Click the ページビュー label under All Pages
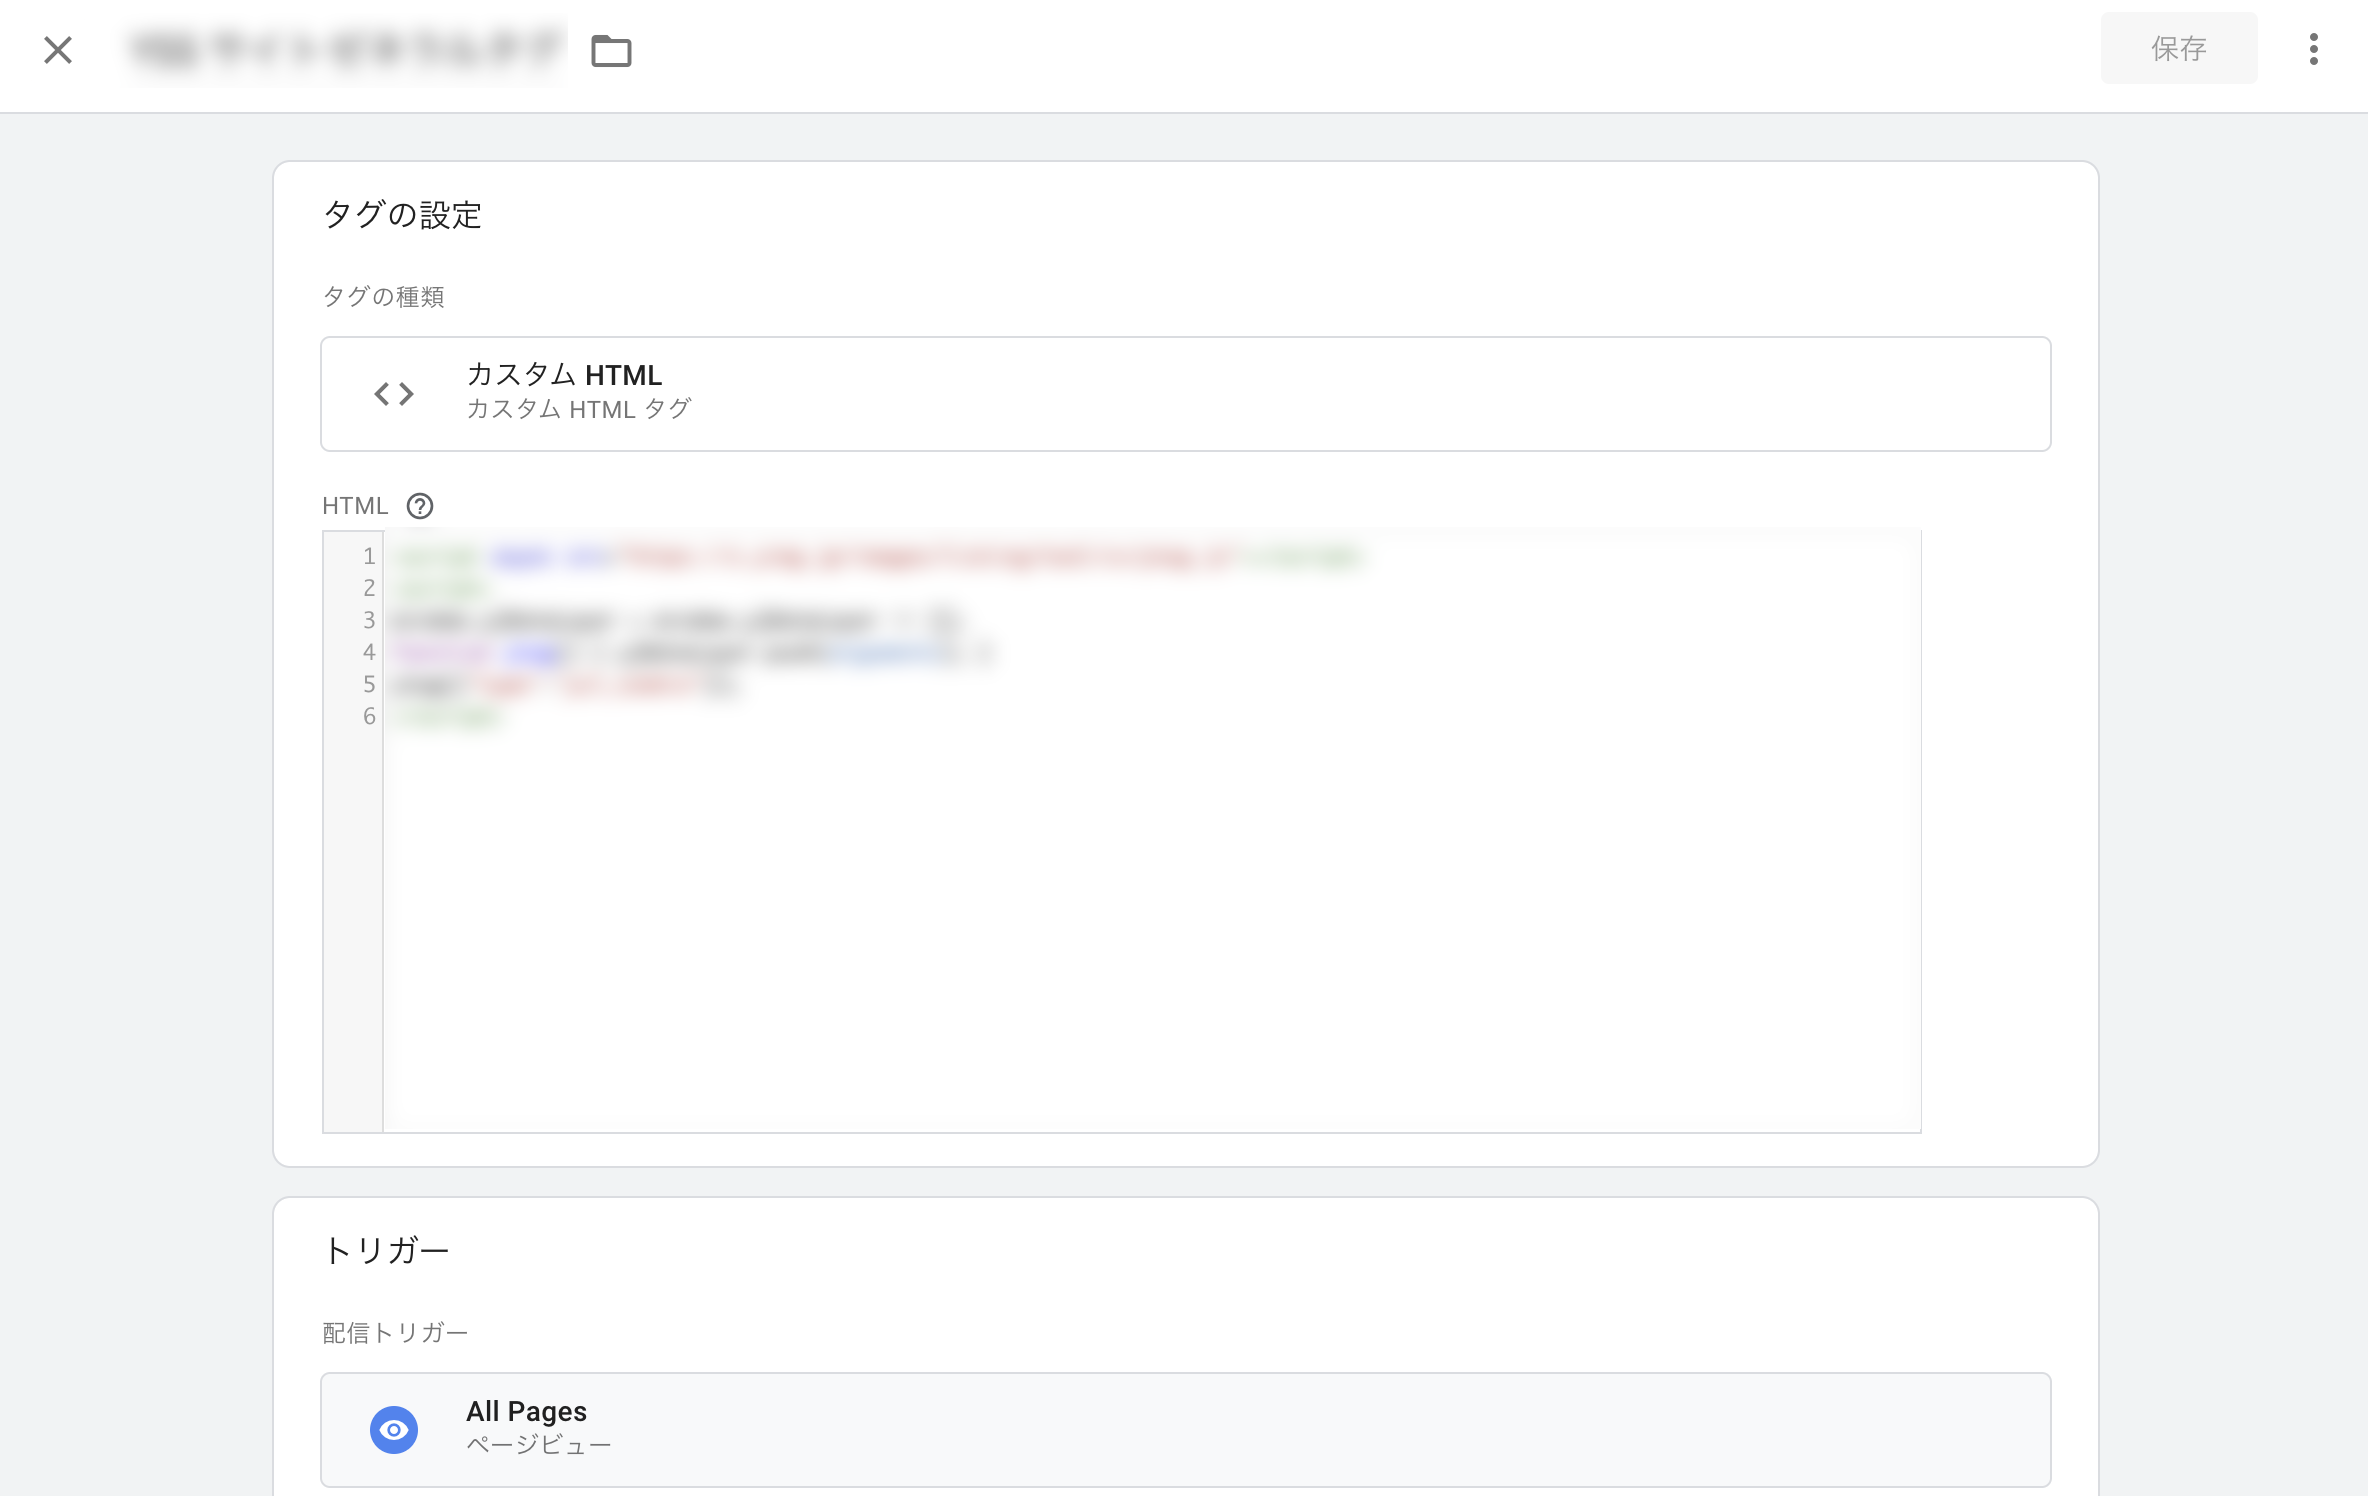 538,1445
